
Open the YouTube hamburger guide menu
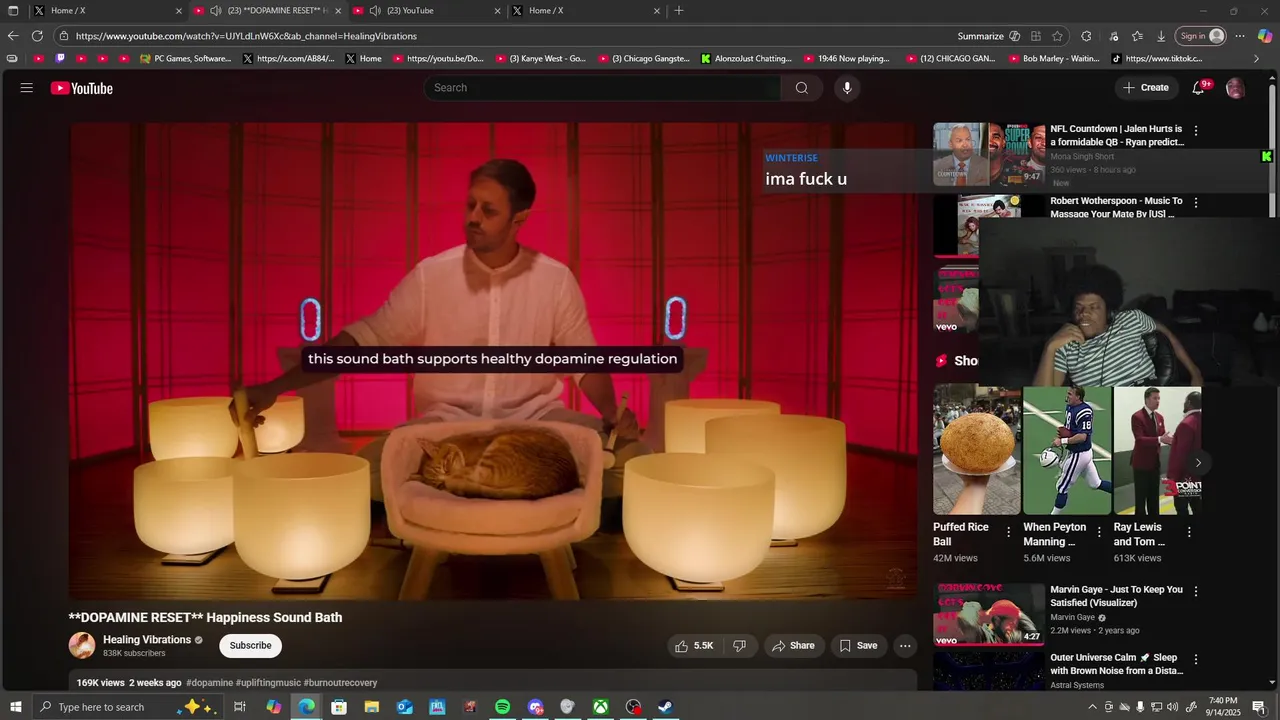tap(26, 88)
